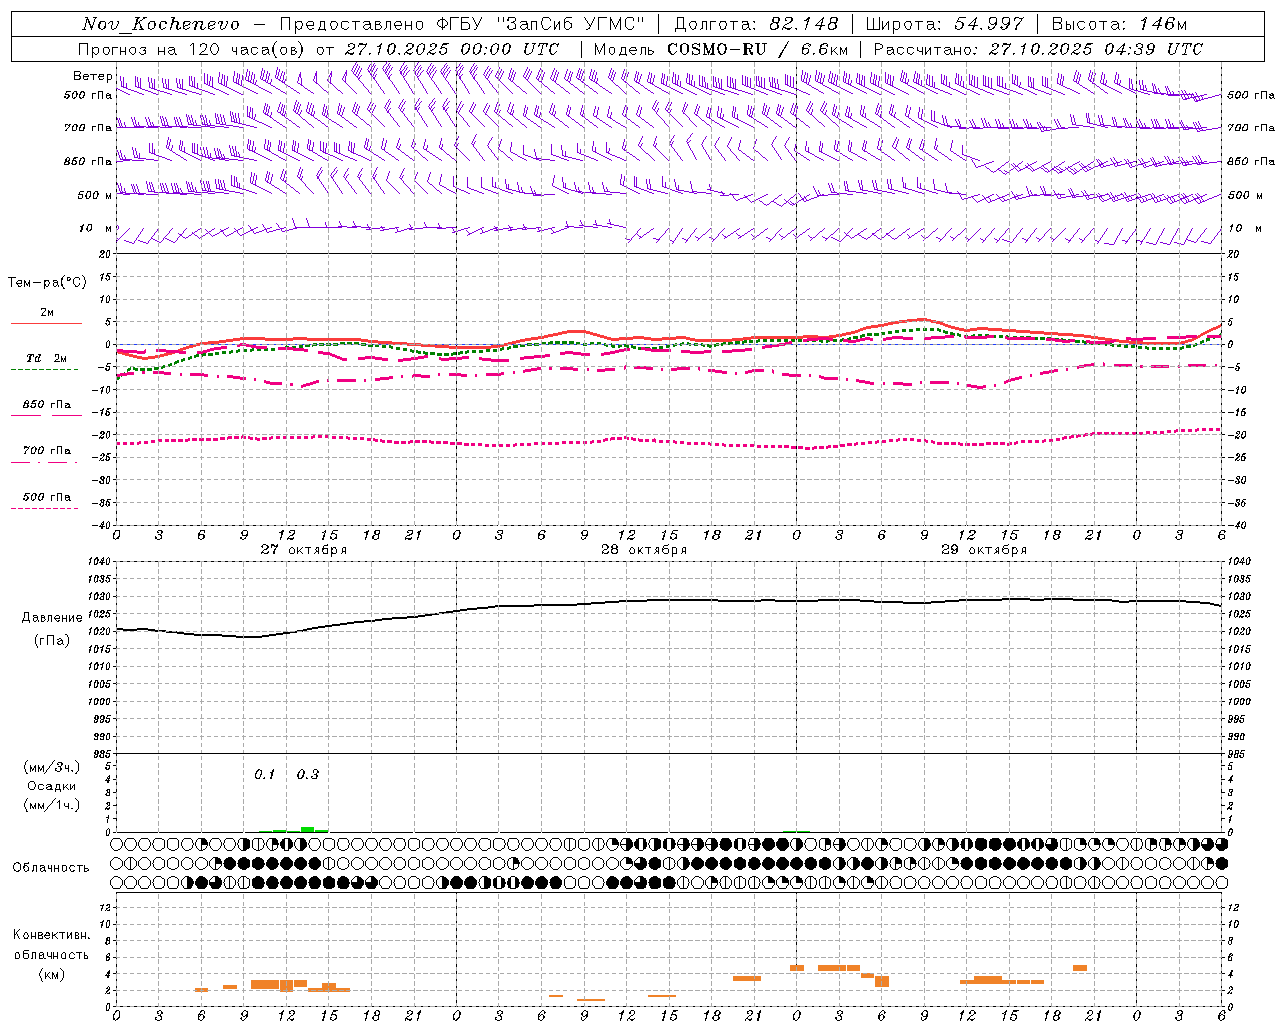The image size is (1280, 1024).
Task: Click the 'Широта: 54.997' header value
Action: click(x=944, y=24)
